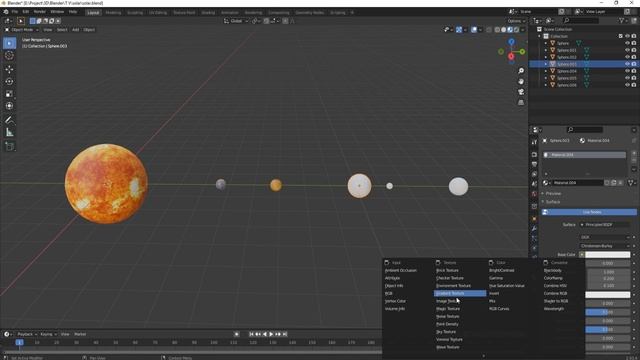Click the Base Color swatch
The image size is (640, 360).
coord(608,255)
